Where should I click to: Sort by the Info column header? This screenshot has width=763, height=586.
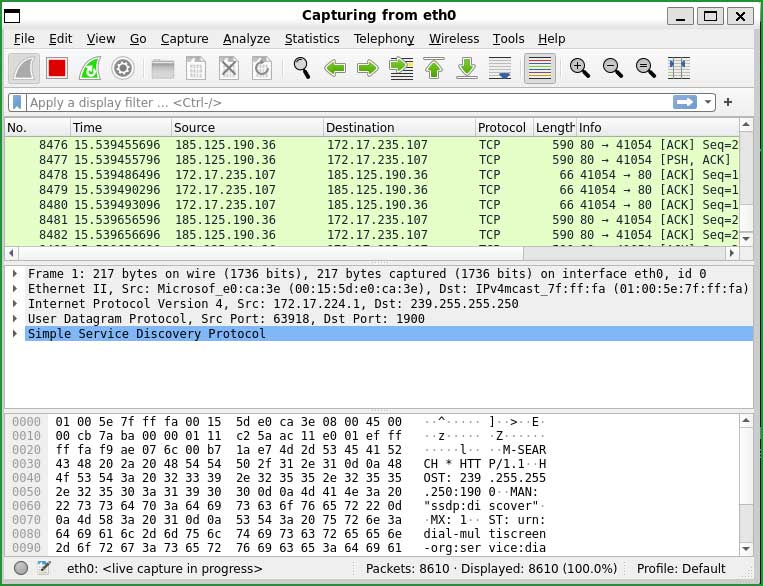coord(657,128)
